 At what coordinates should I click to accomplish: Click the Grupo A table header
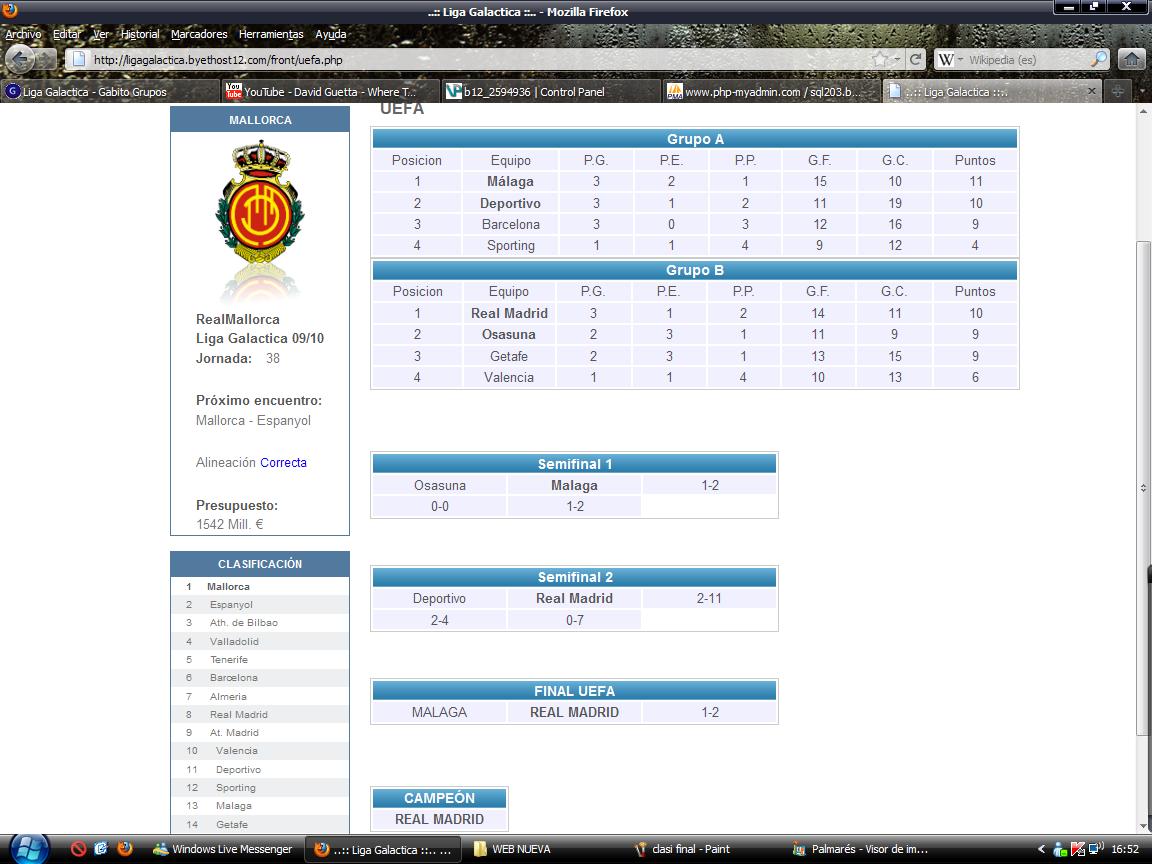(695, 139)
